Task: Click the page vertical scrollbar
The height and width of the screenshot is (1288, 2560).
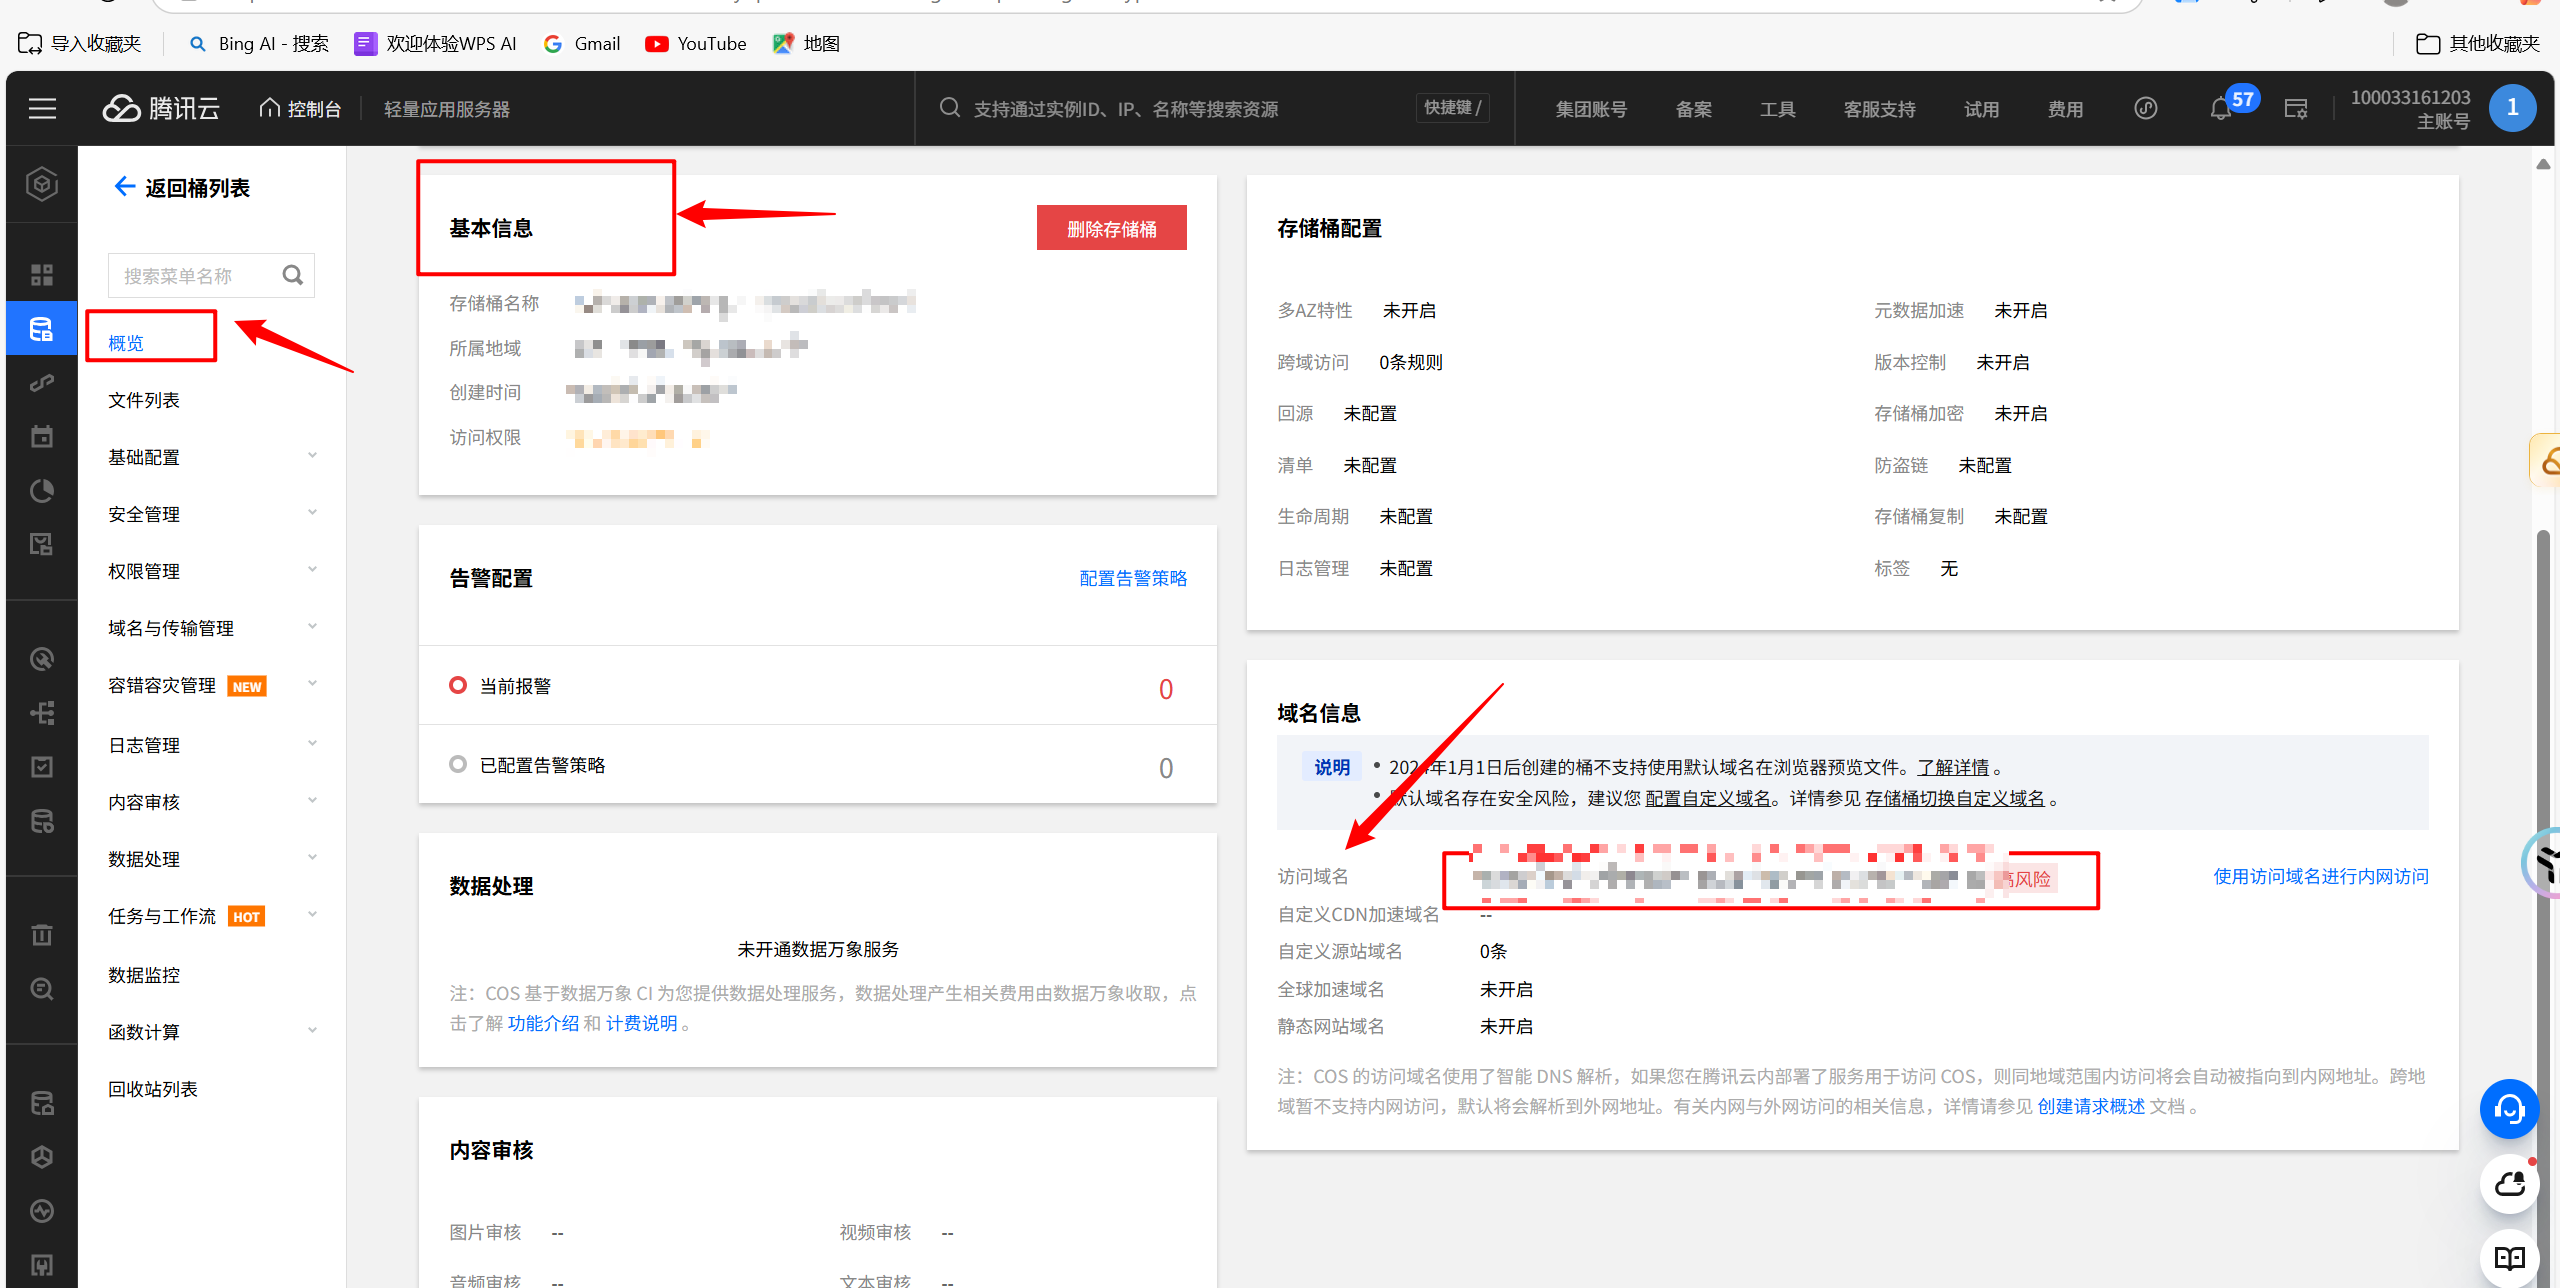Action: click(x=2542, y=700)
